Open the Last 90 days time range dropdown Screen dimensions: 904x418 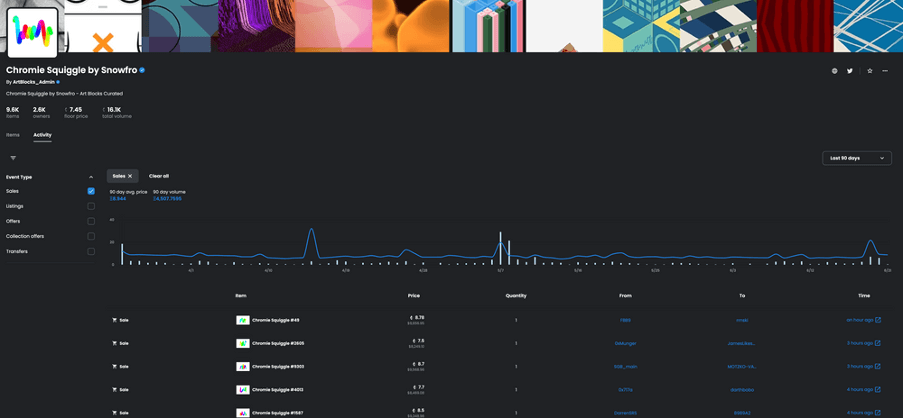click(857, 158)
